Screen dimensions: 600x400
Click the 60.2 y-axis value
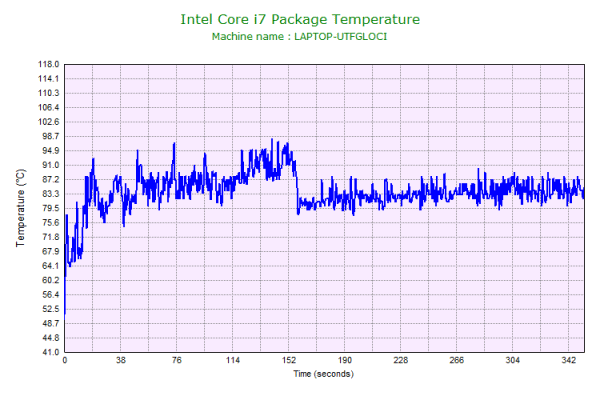tap(51, 280)
